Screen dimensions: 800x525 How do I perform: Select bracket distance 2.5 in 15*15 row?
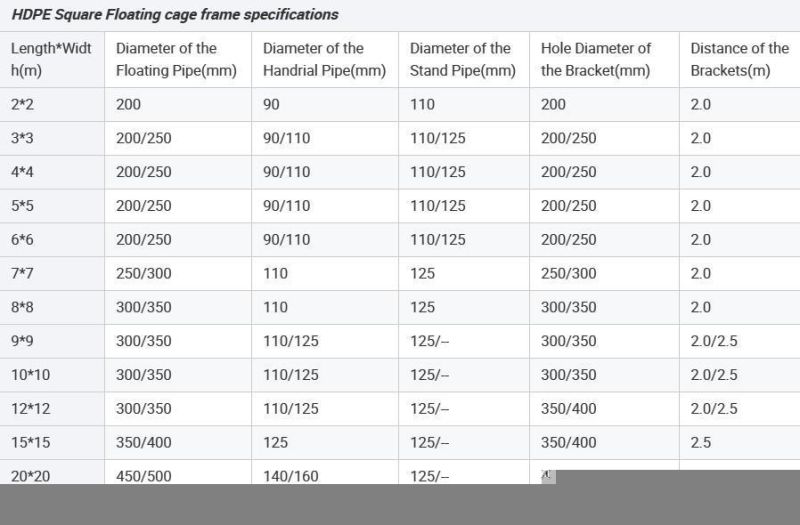pyautogui.click(x=700, y=442)
